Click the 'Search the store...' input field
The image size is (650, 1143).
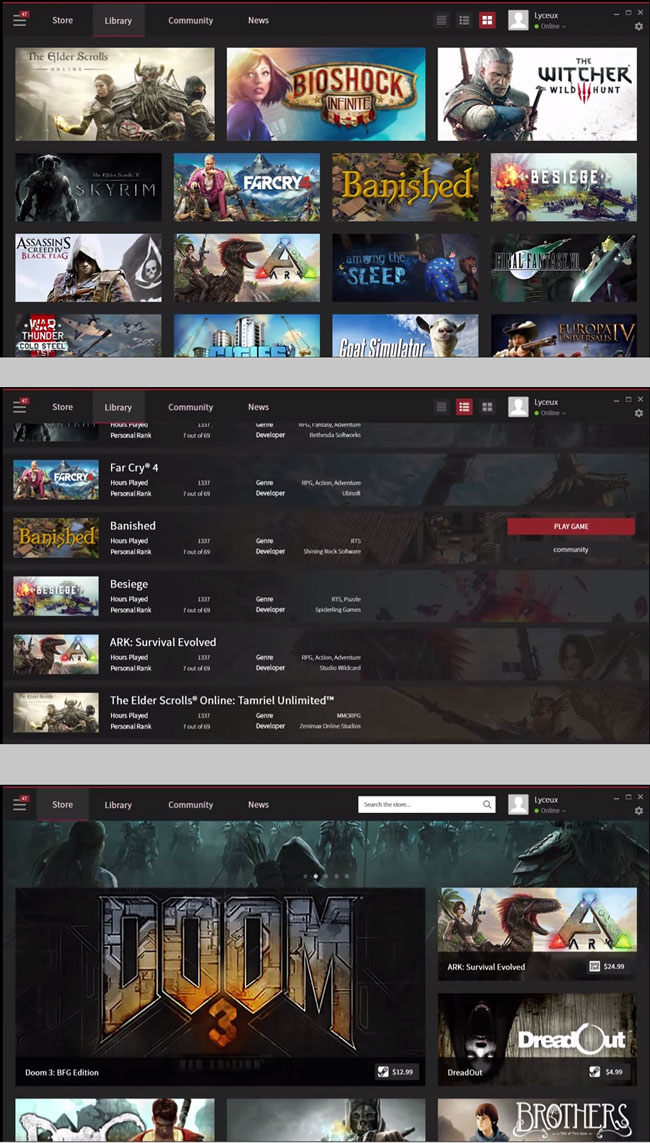(420, 804)
